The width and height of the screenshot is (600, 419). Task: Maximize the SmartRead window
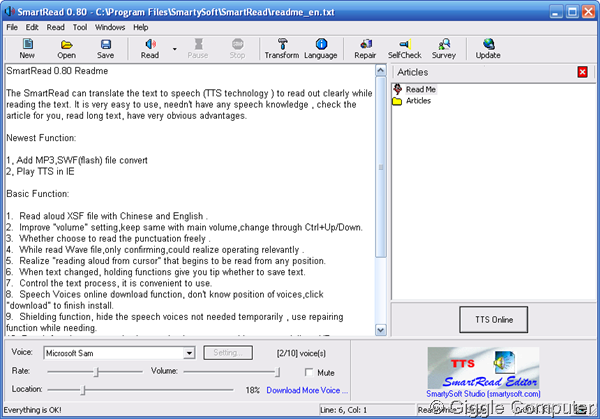572,12
